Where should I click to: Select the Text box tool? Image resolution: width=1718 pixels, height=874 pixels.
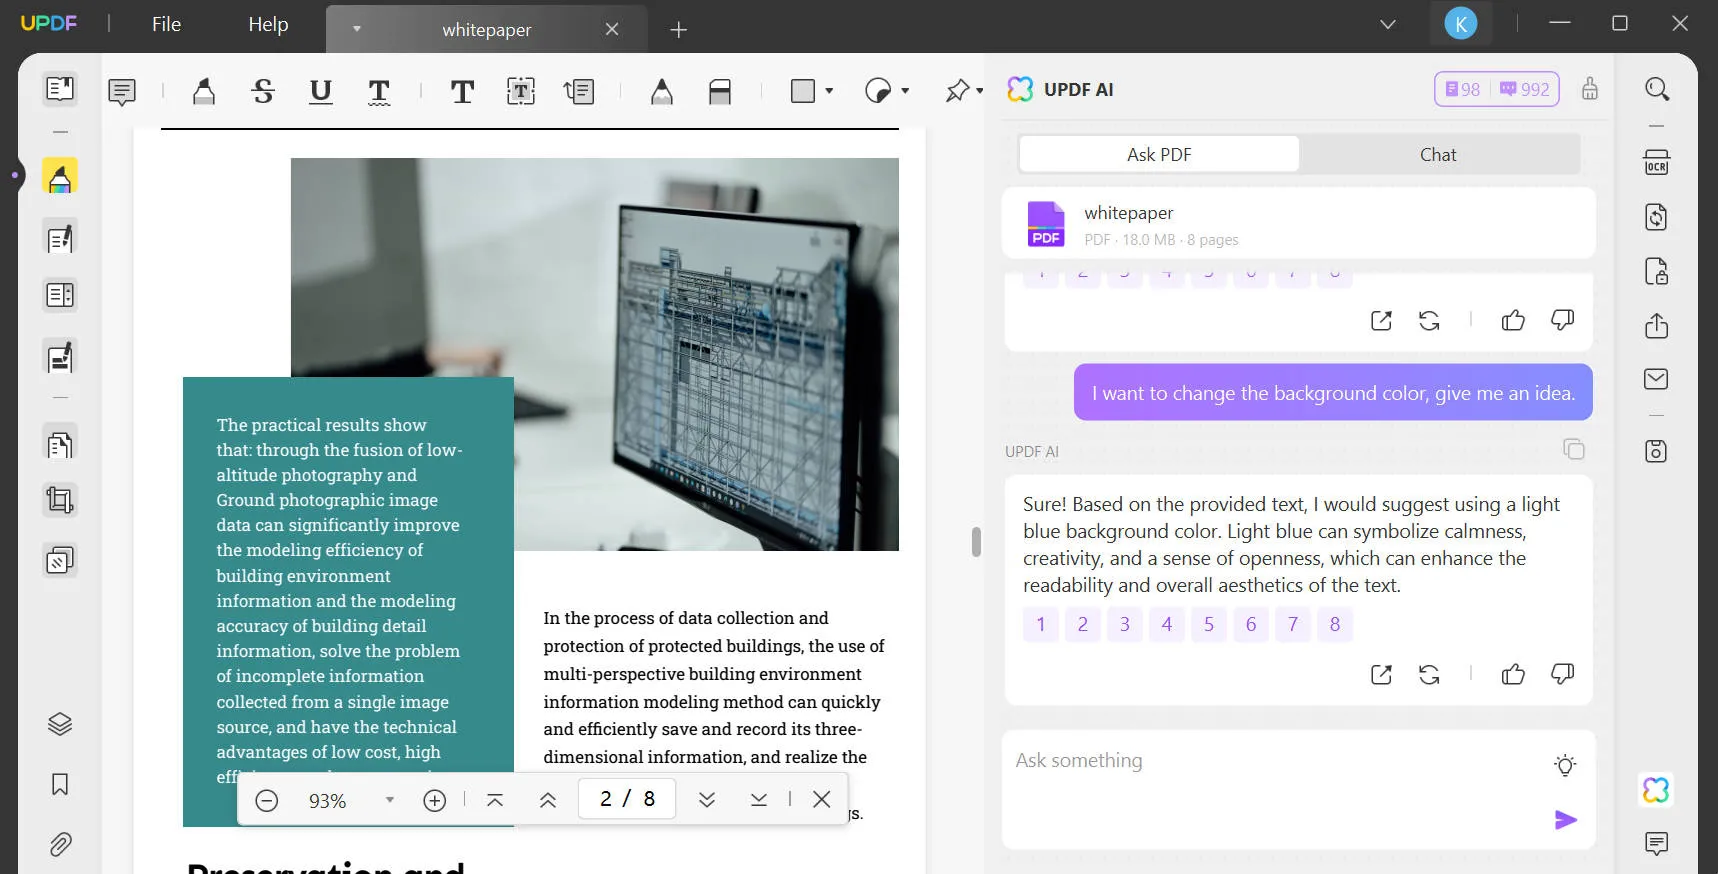(x=521, y=92)
